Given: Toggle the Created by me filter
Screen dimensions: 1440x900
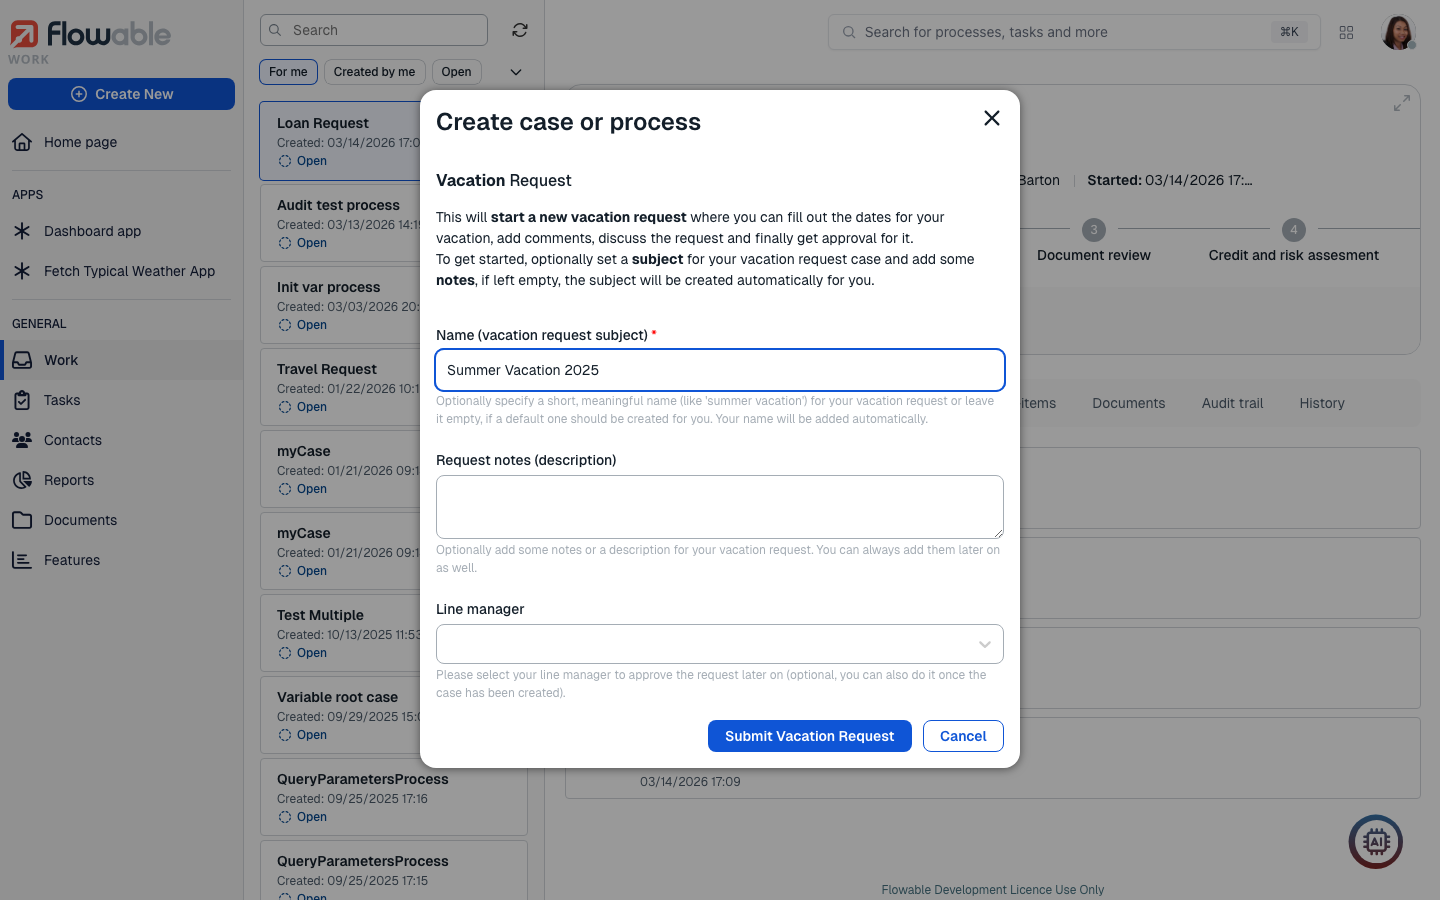Looking at the screenshot, I should (x=374, y=72).
